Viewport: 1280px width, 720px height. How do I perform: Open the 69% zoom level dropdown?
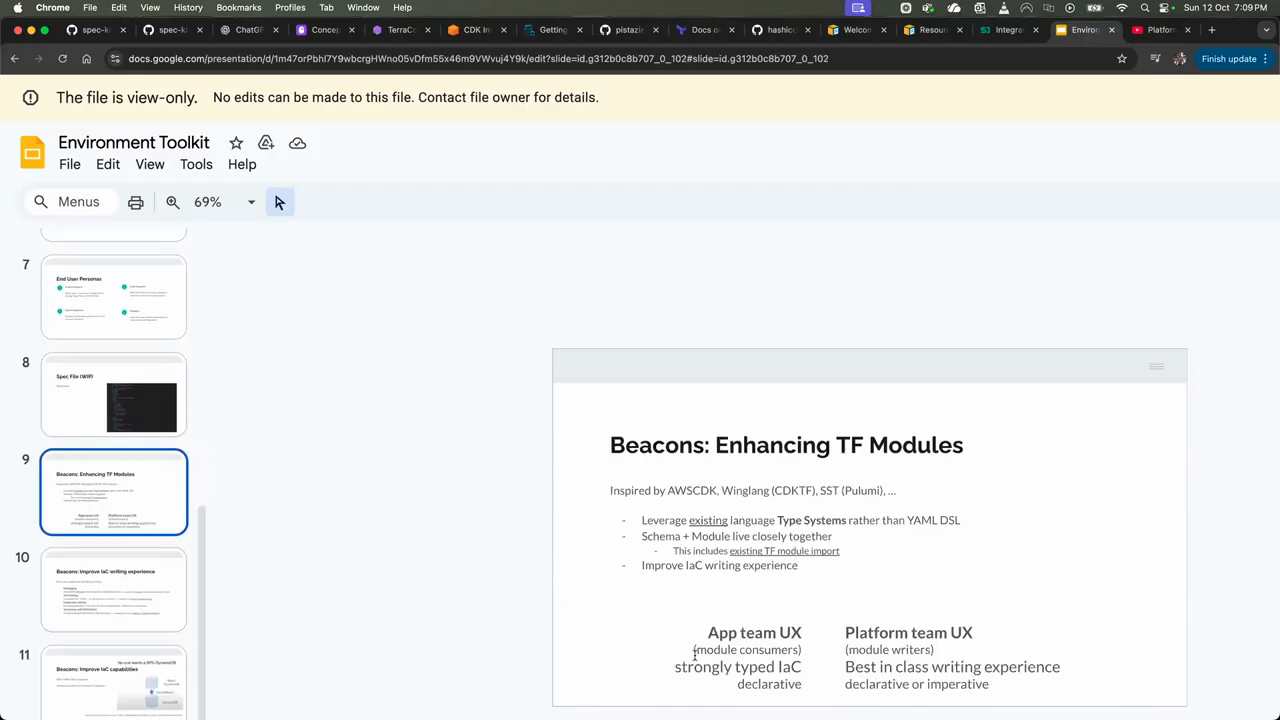[251, 202]
